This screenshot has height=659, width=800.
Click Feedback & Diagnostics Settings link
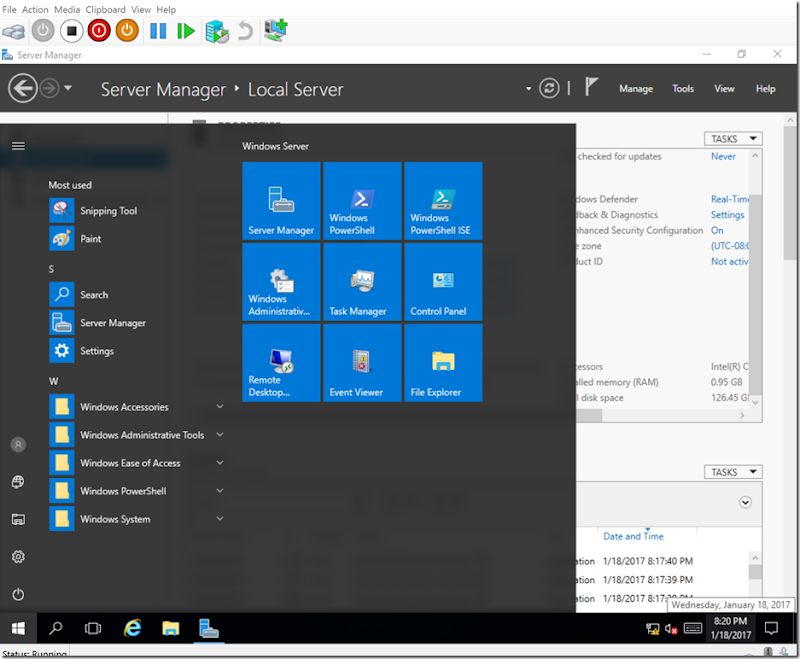click(728, 215)
